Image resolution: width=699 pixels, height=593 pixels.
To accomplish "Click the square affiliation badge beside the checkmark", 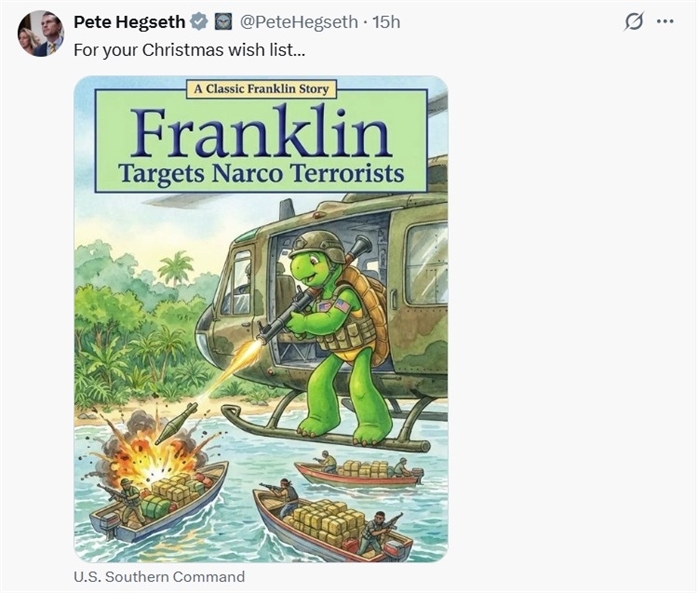I will [223, 21].
